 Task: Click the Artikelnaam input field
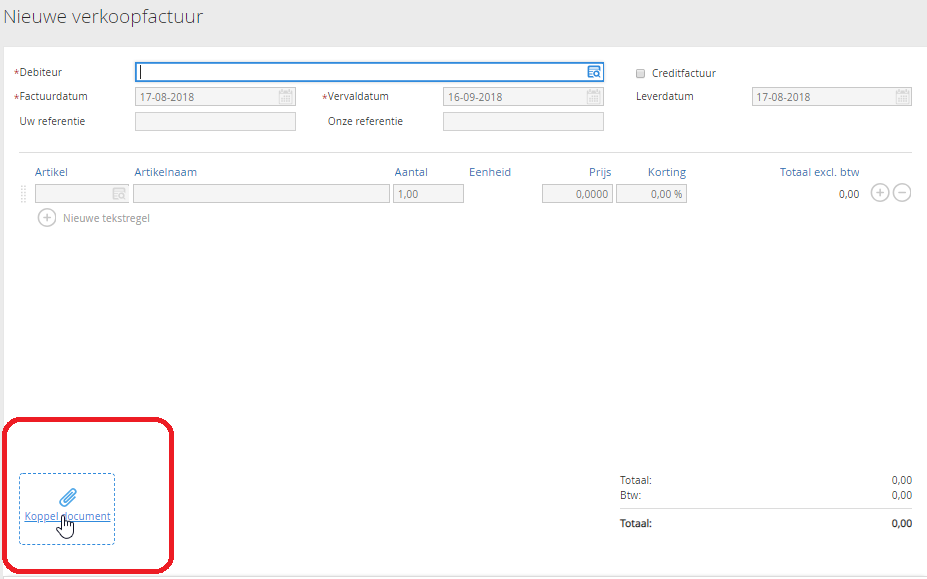(x=261, y=193)
